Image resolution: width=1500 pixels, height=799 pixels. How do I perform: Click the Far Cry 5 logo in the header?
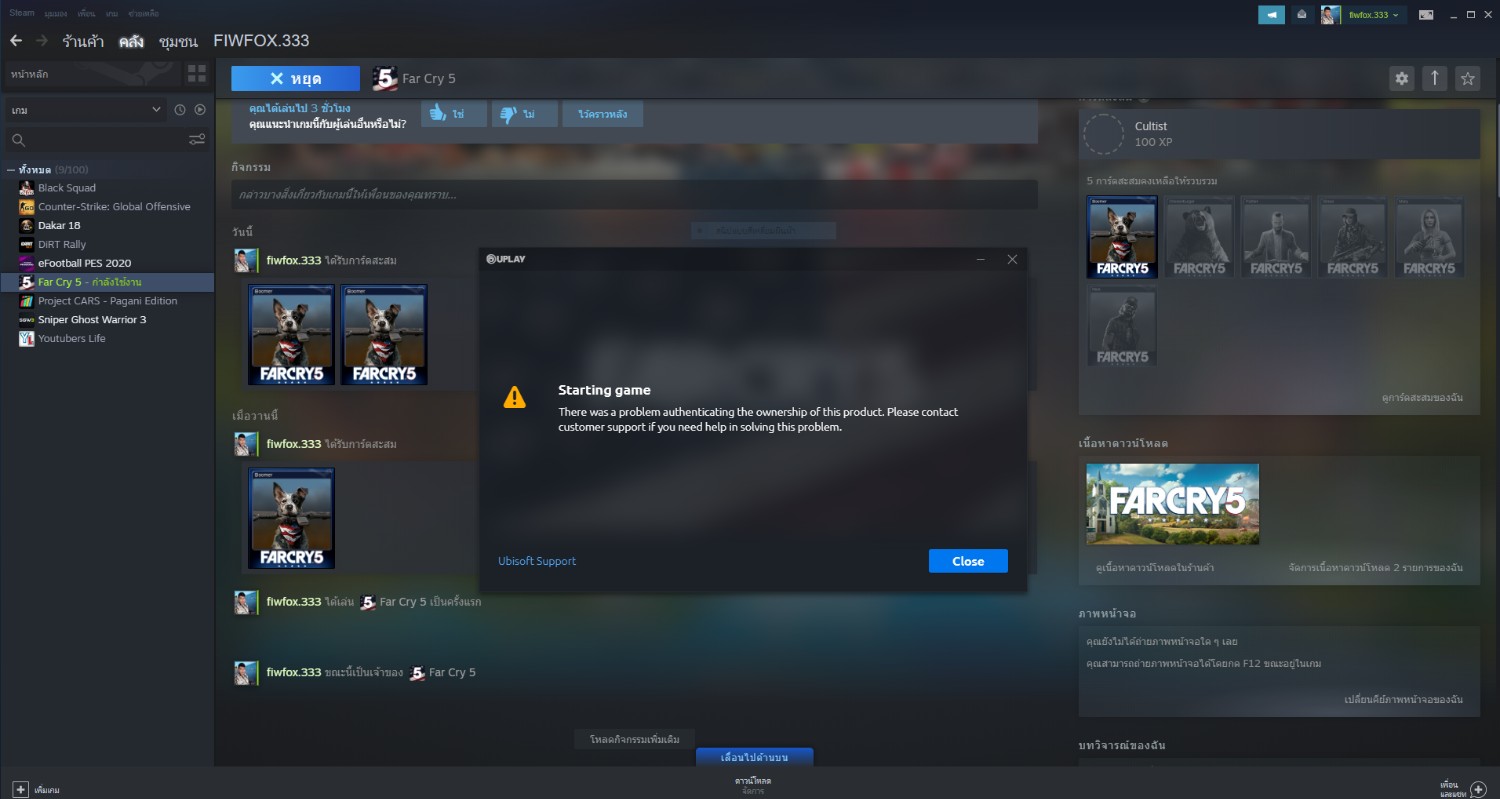385,78
